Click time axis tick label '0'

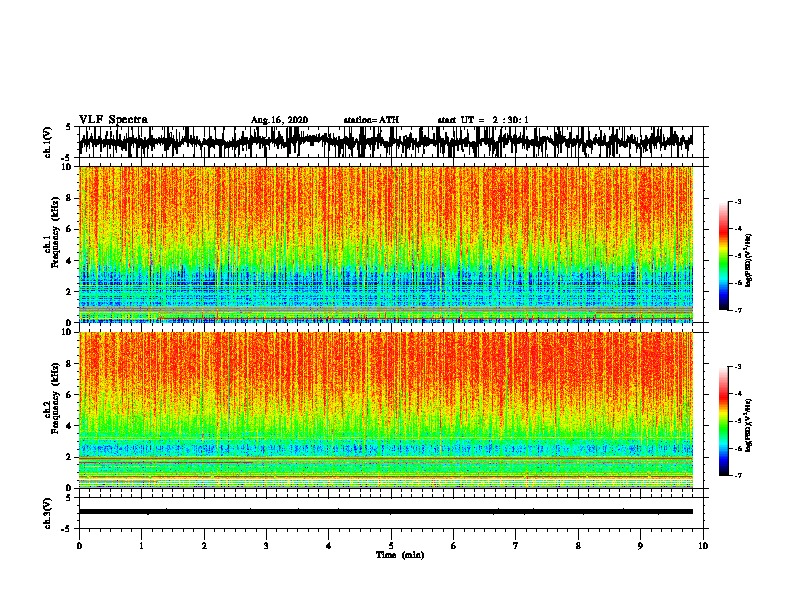click(x=79, y=545)
